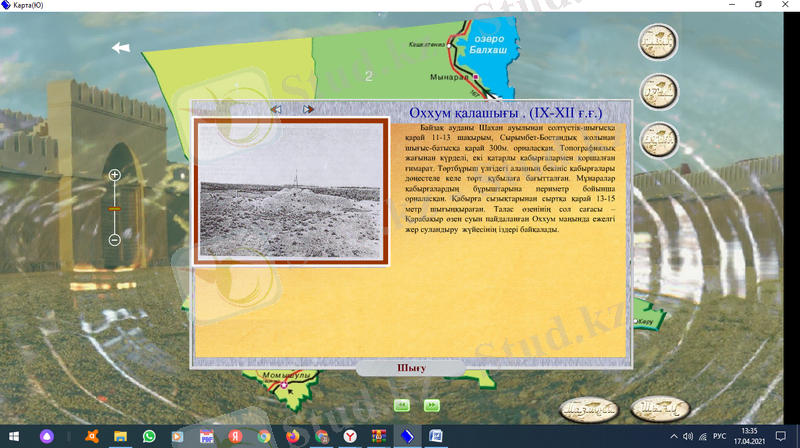Select Мынарал town marker on map
Screen dimensions: 800x448
[x=477, y=77]
